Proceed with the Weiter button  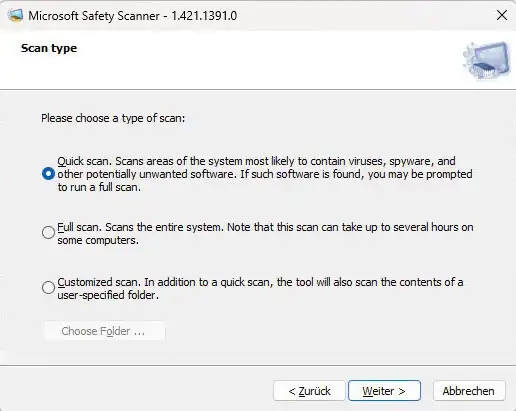click(x=384, y=391)
